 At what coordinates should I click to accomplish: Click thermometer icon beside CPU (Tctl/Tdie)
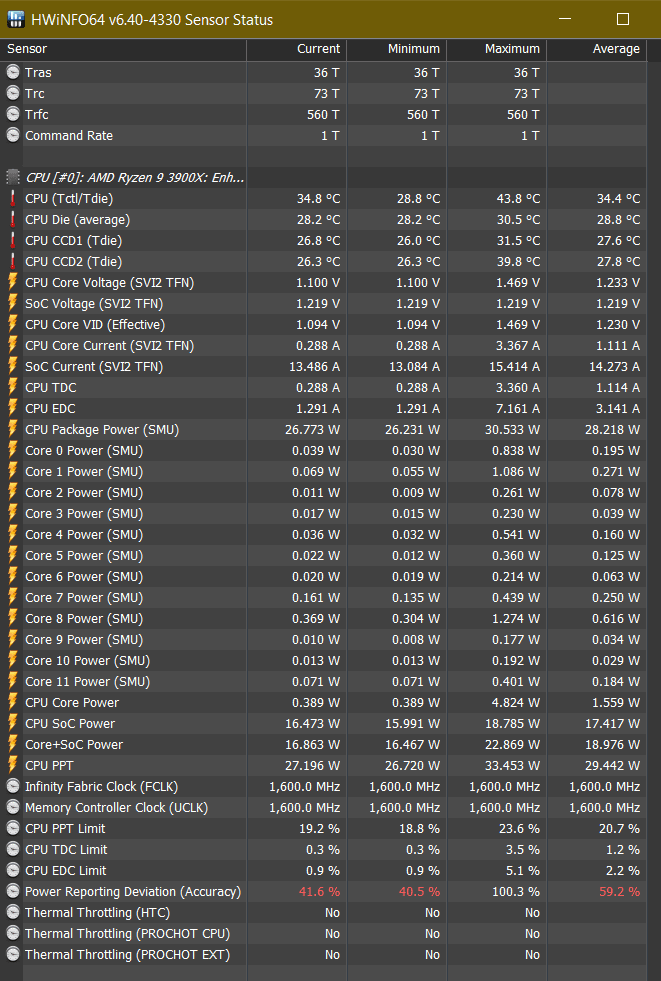[x=13, y=198]
